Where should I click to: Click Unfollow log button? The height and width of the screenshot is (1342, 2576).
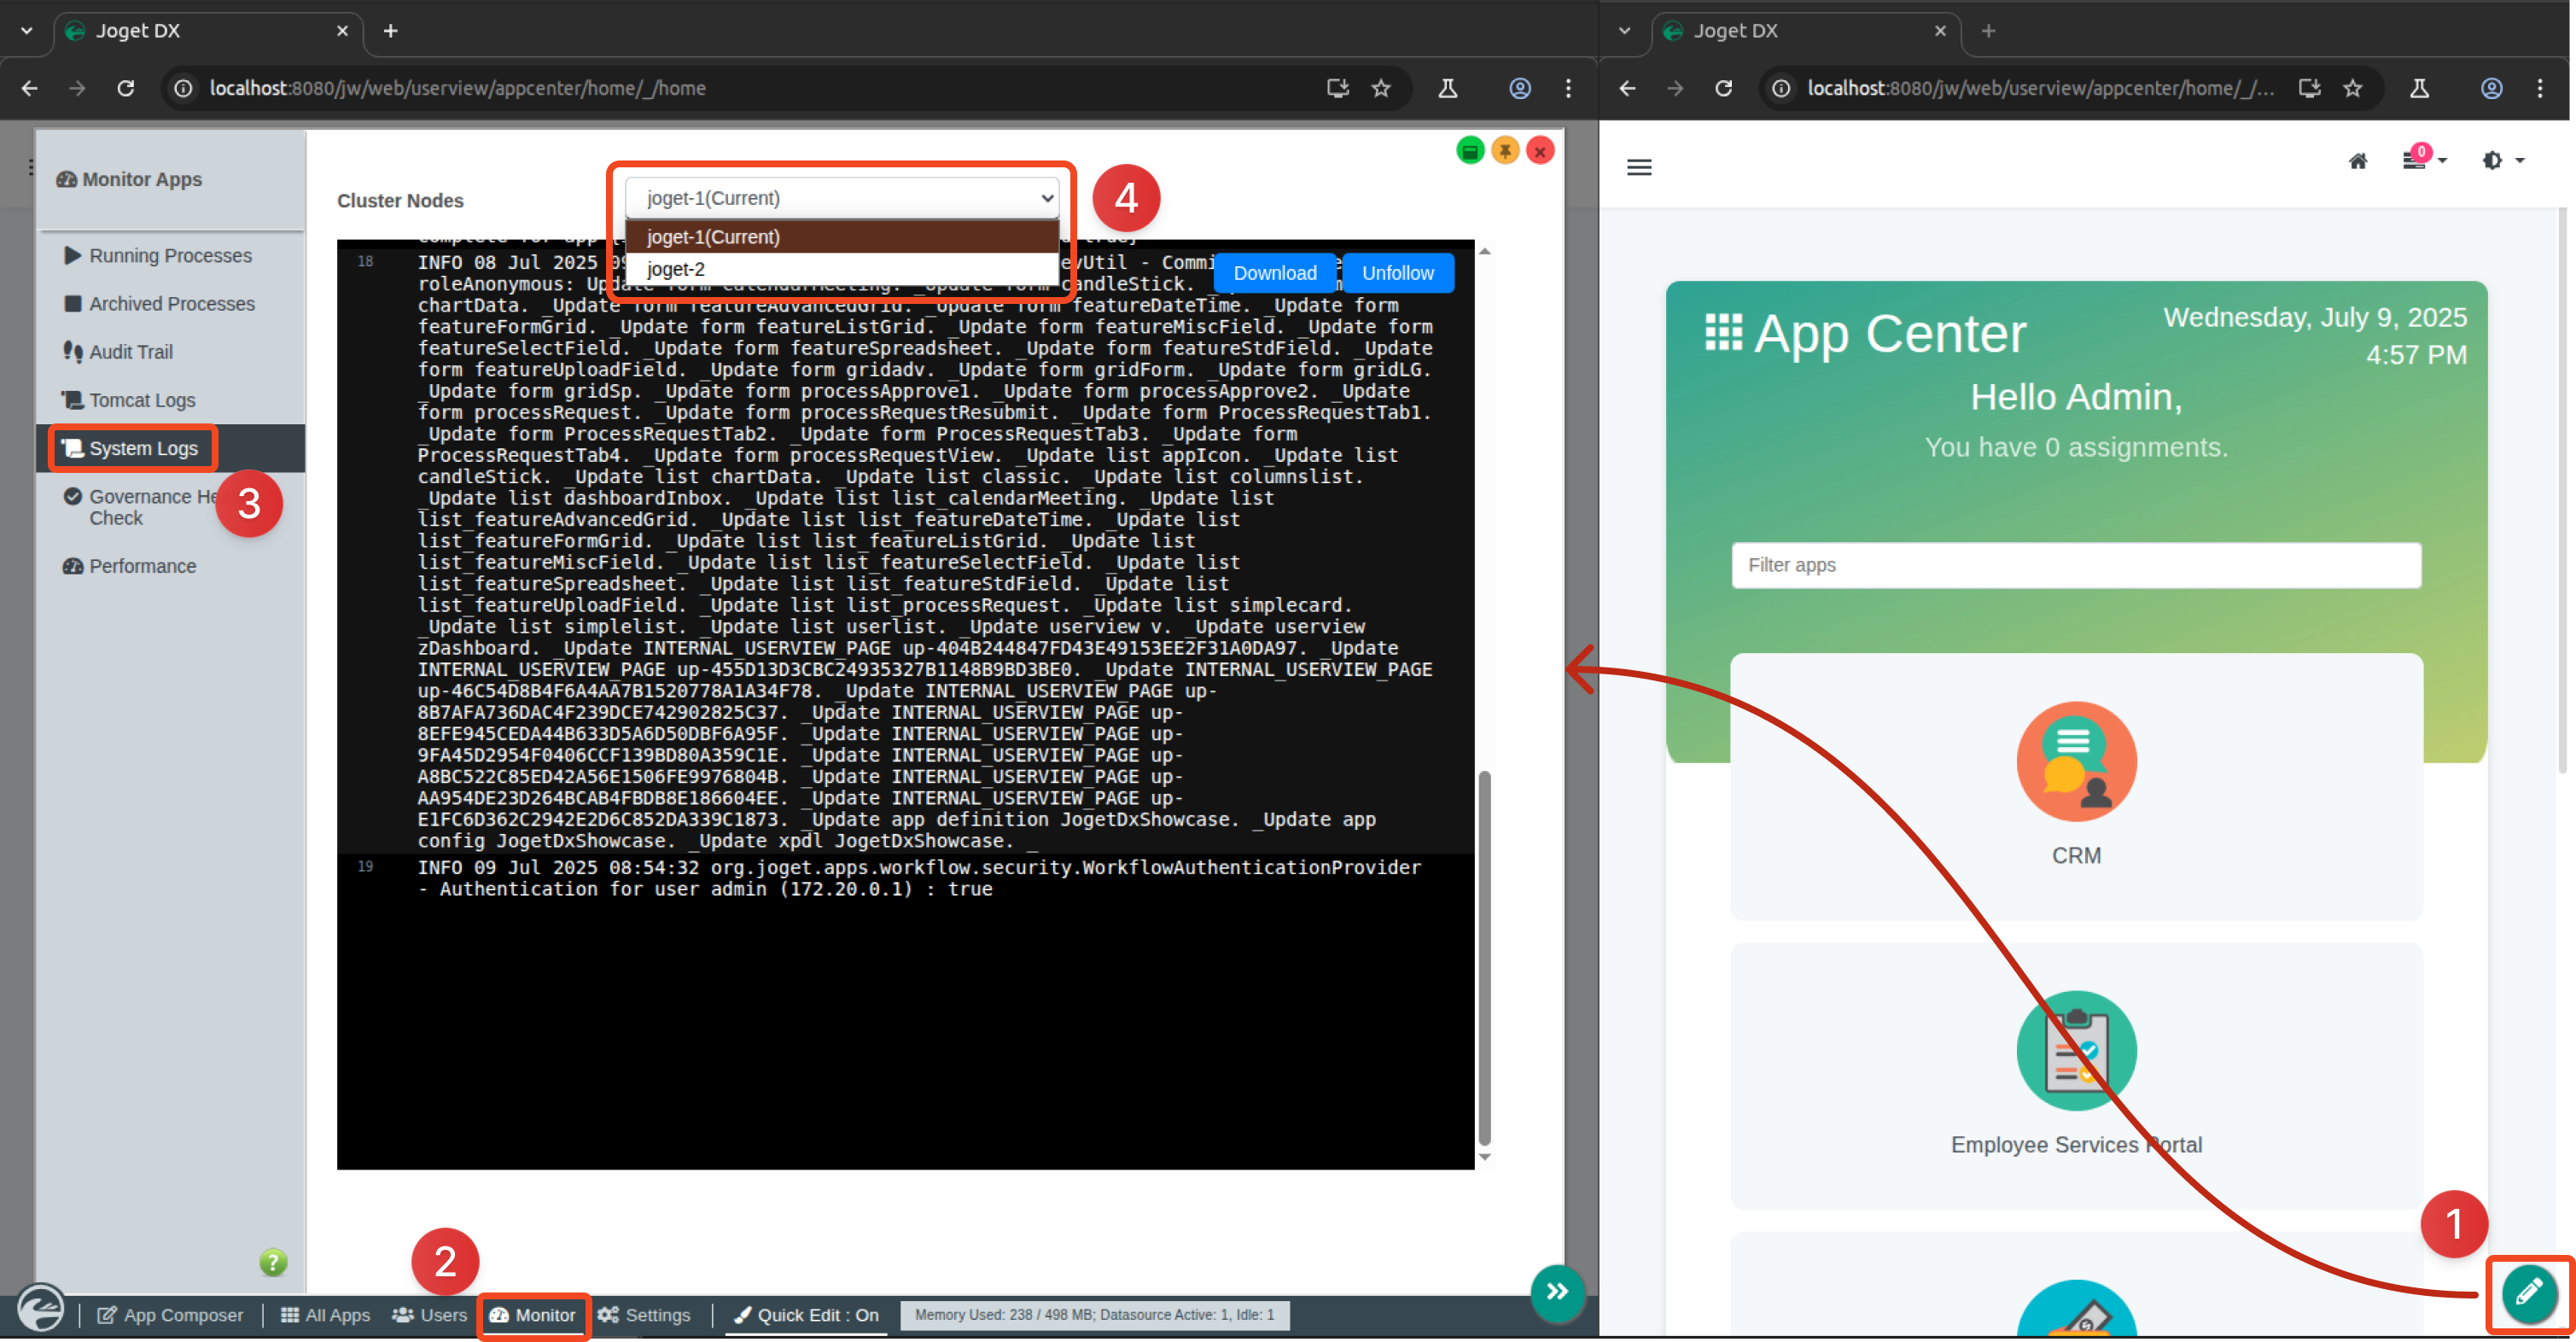pos(1397,273)
